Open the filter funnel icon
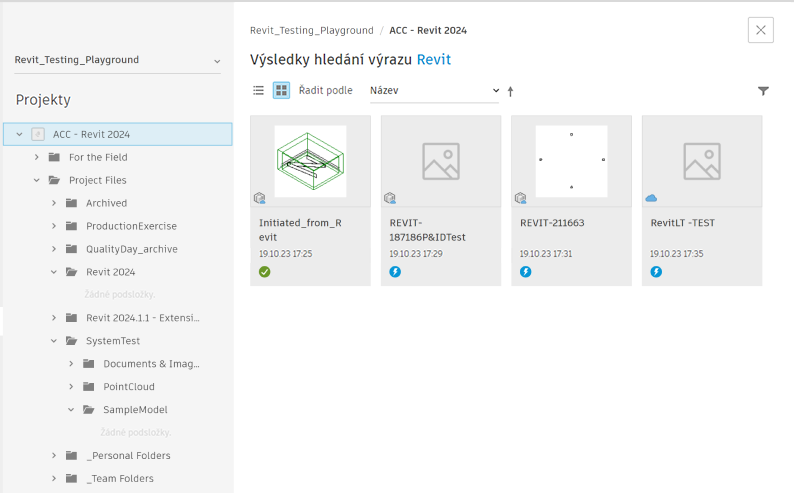 coord(763,91)
